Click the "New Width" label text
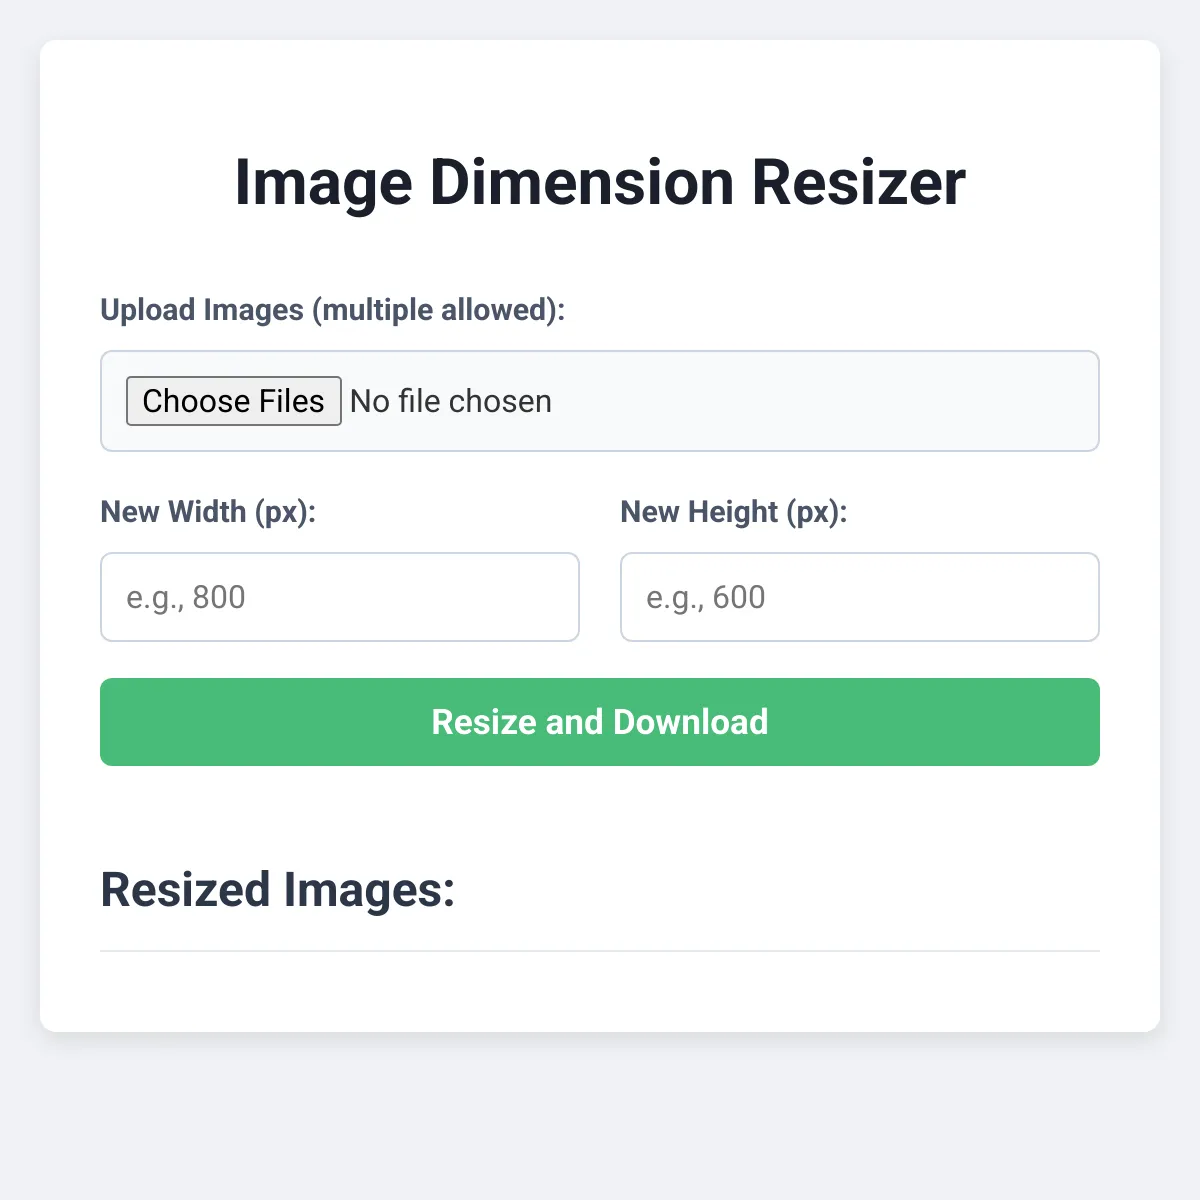The height and width of the screenshot is (1200, 1200). pyautogui.click(x=173, y=512)
